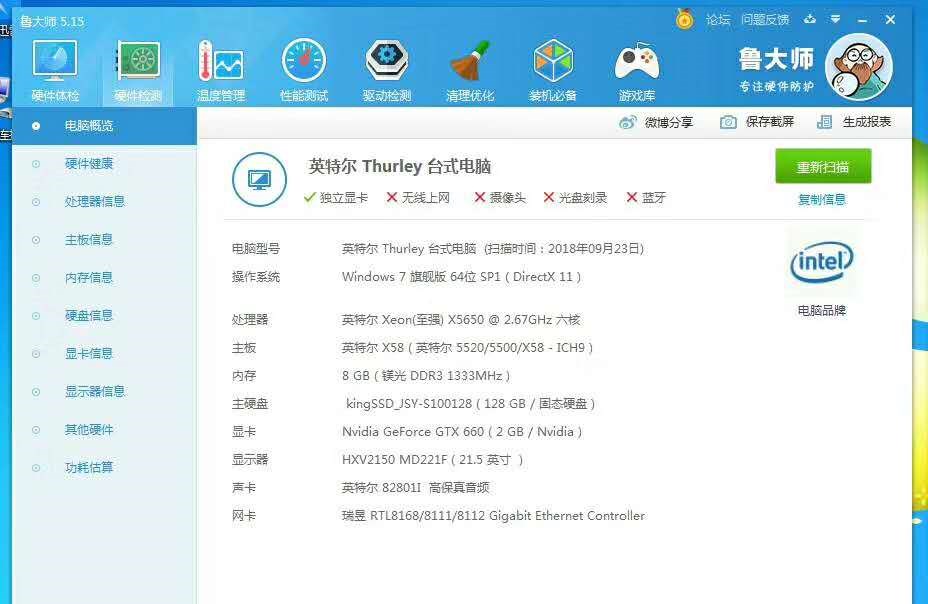Open 装机必备 essential software cube
Viewport: 928px width, 604px height.
click(x=553, y=71)
